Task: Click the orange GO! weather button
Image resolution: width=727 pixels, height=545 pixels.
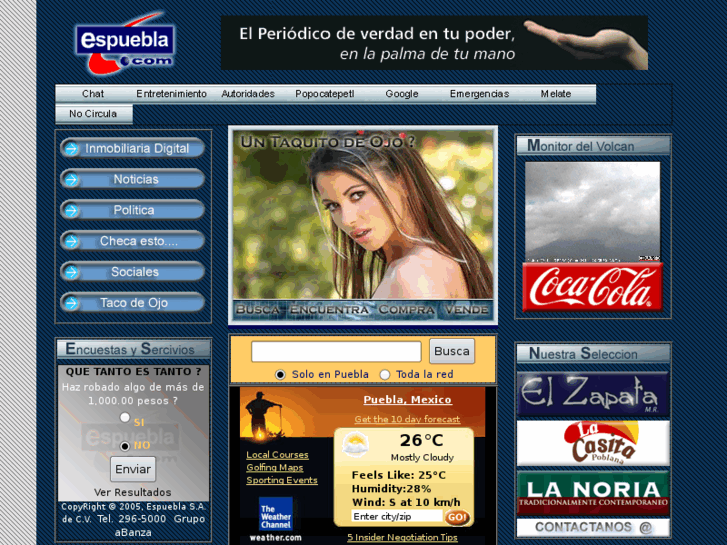Action: point(457,517)
